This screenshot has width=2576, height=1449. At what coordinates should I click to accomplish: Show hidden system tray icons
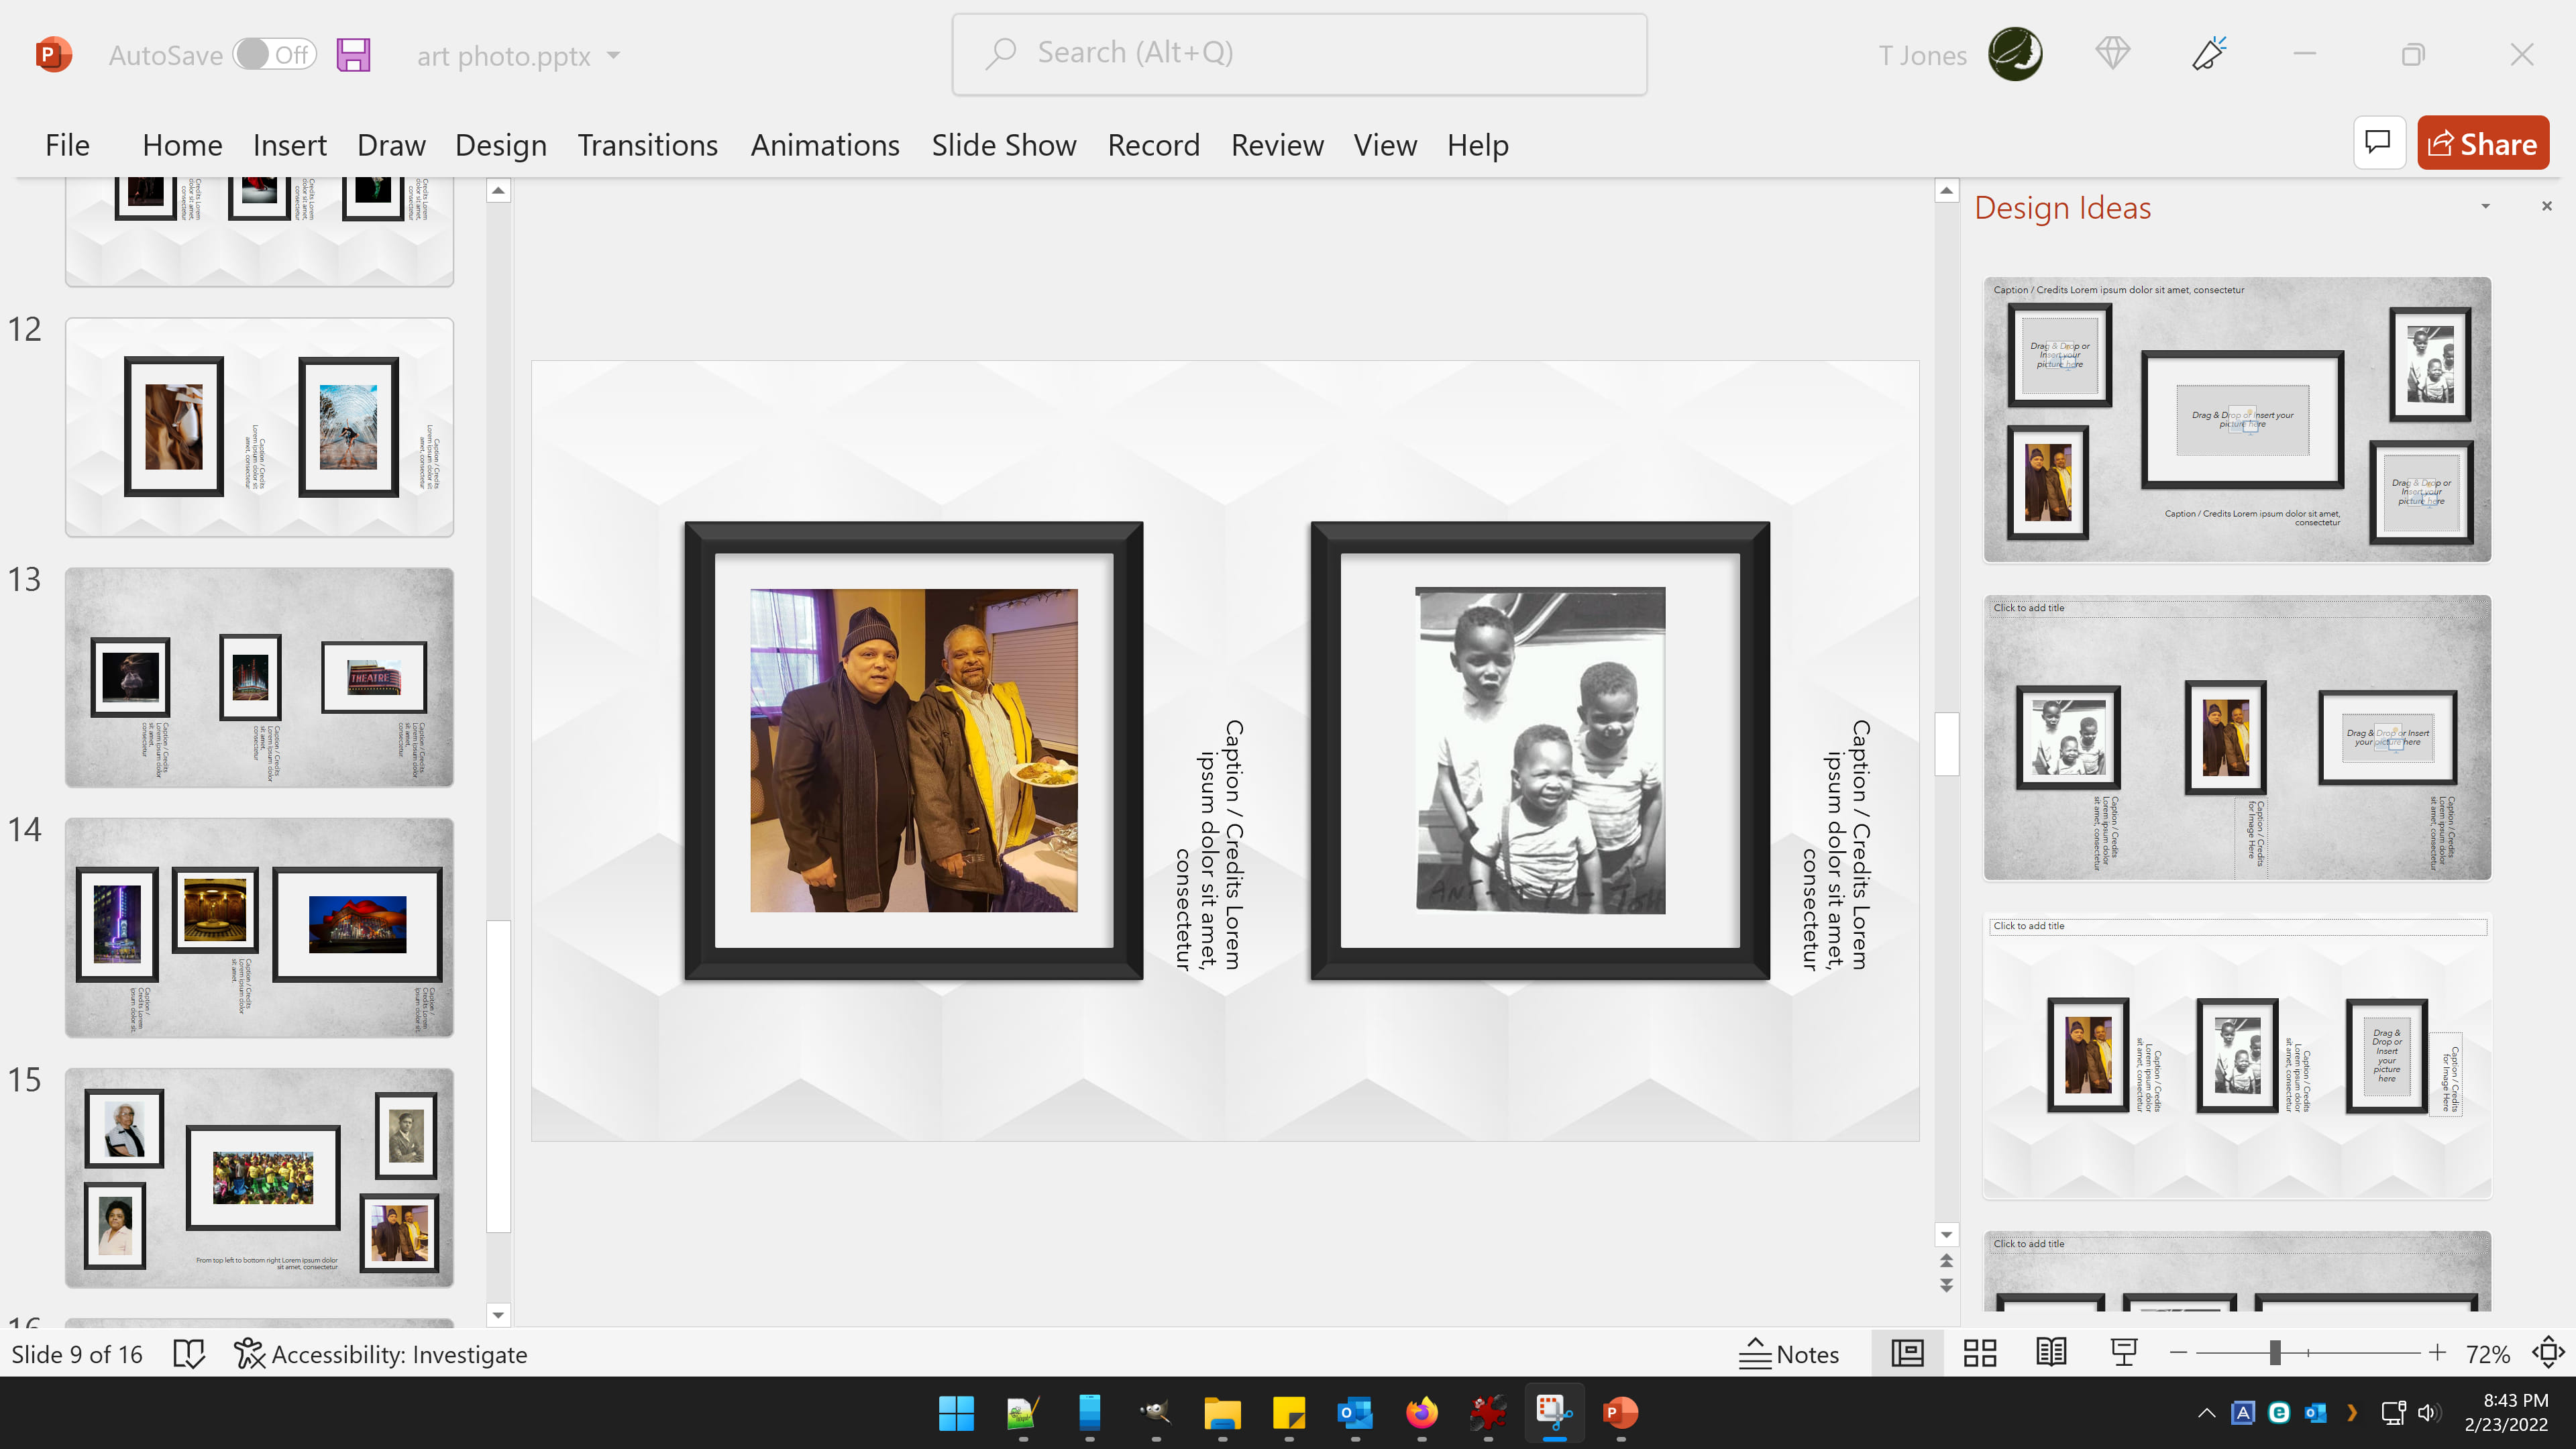coord(2206,1413)
